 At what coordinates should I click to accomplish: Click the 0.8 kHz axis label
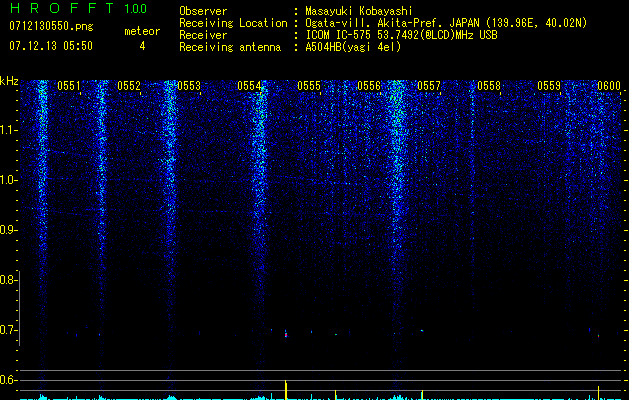tap(9, 280)
